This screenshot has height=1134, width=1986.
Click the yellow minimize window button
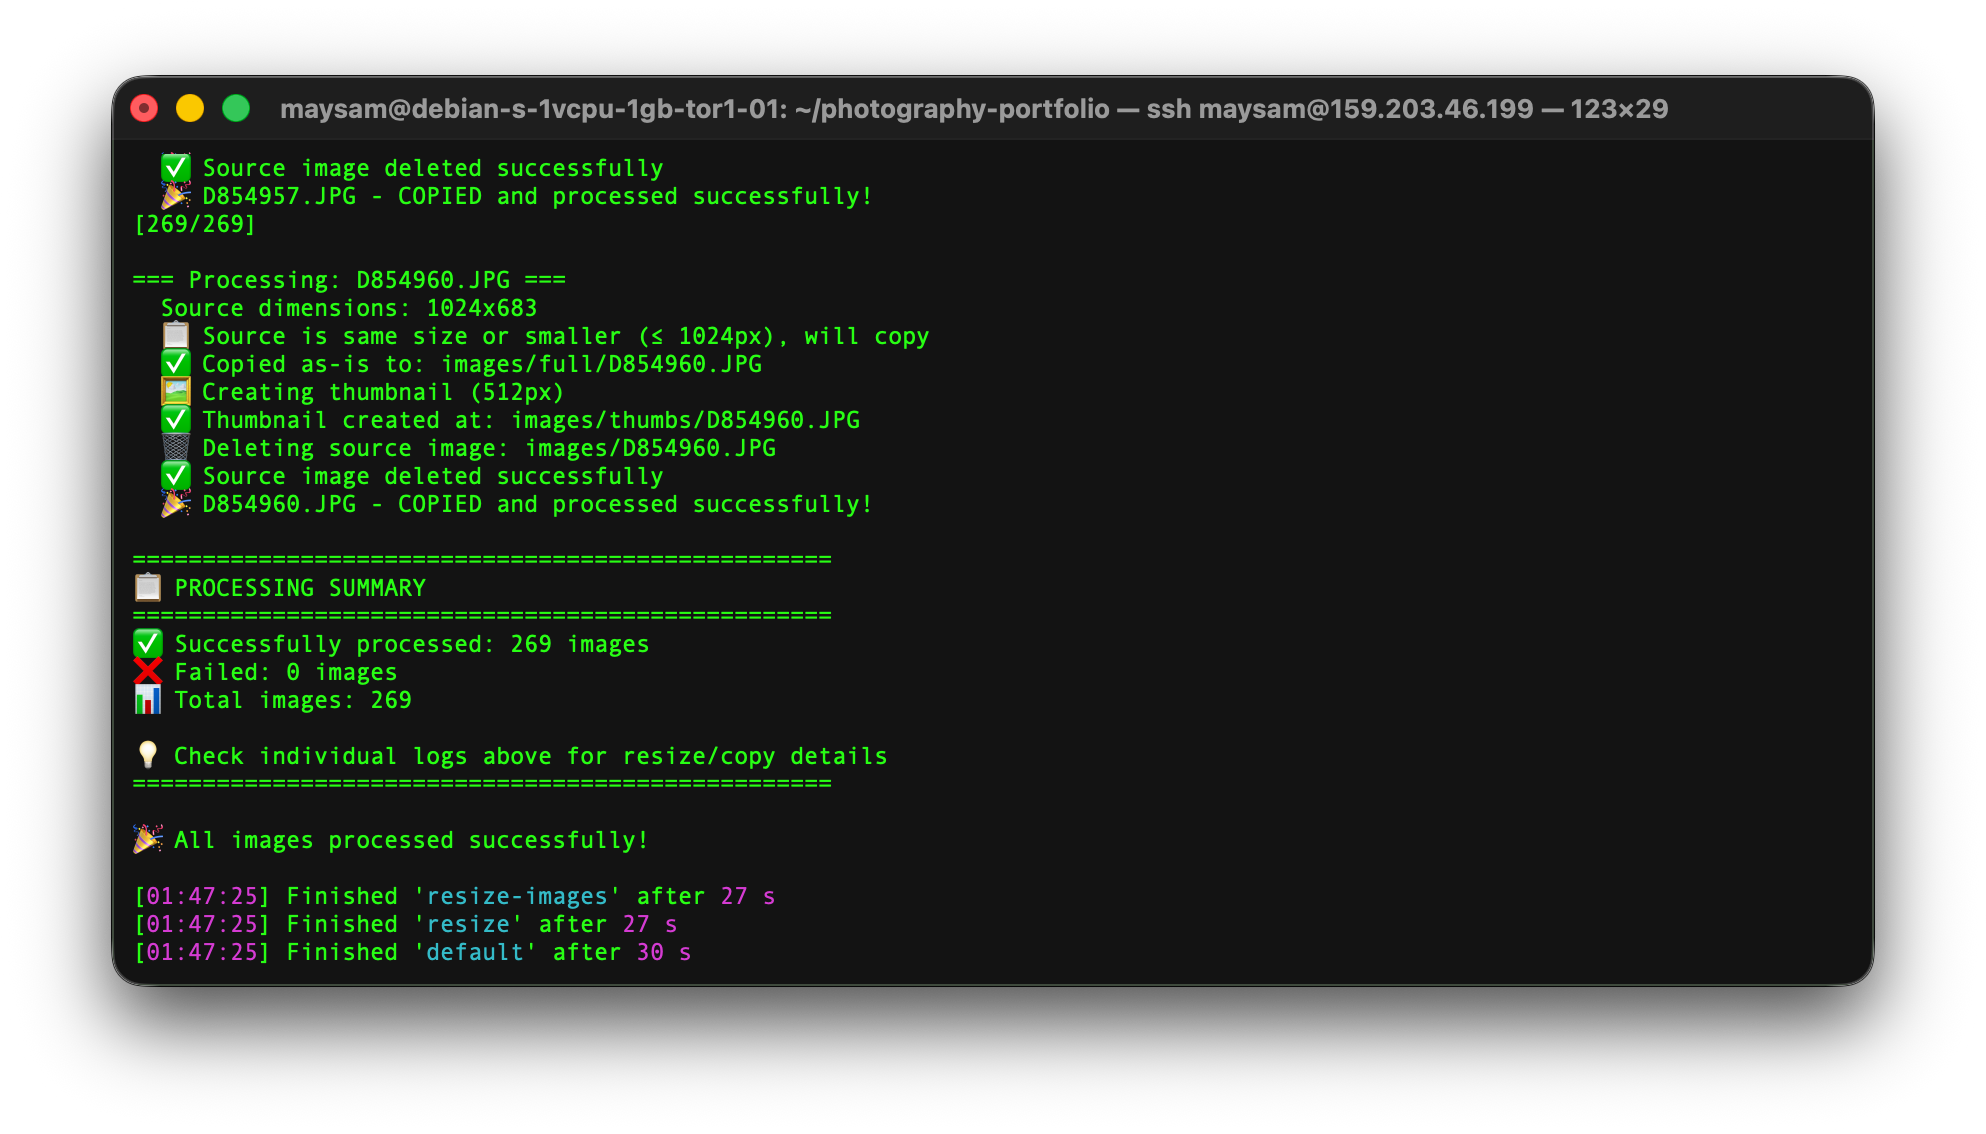190,108
